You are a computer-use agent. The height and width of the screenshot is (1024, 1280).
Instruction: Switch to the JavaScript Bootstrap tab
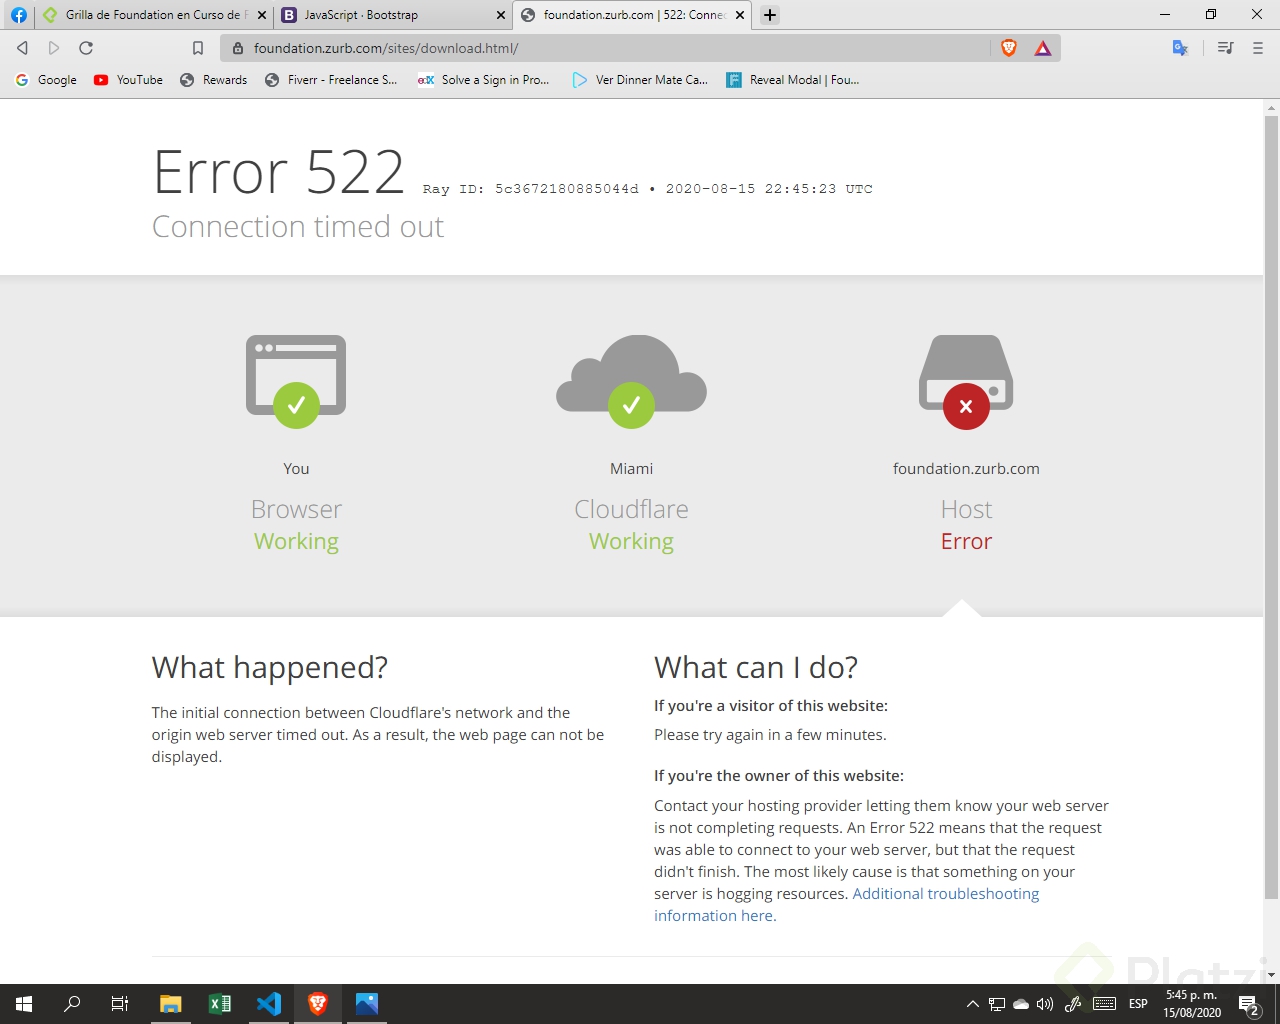click(x=392, y=15)
